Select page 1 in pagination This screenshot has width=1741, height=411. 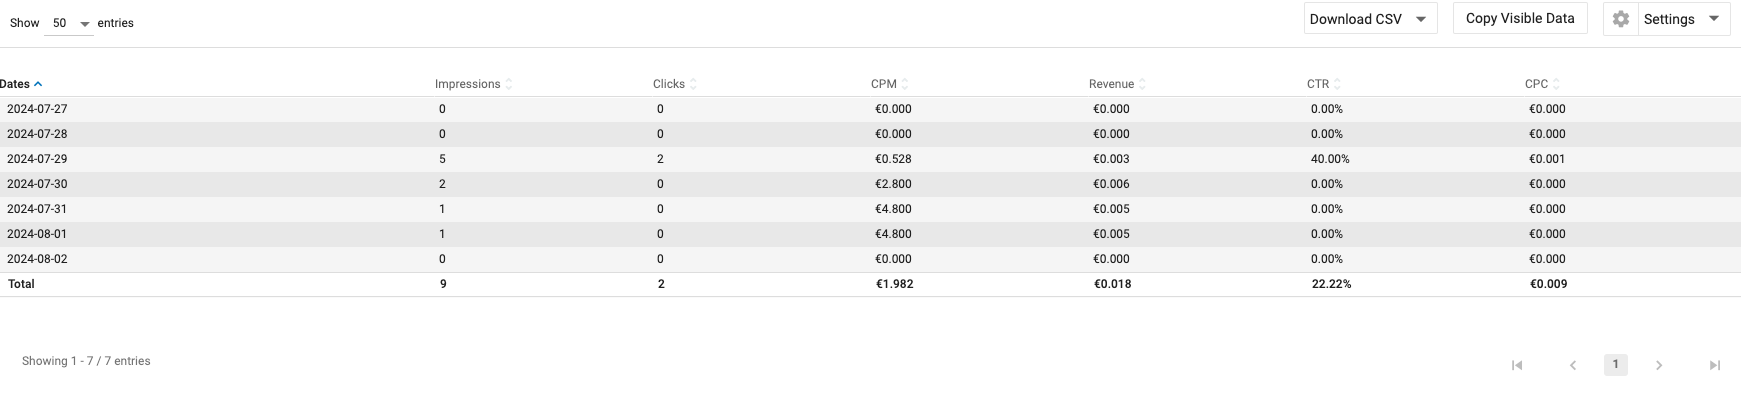tap(1615, 365)
